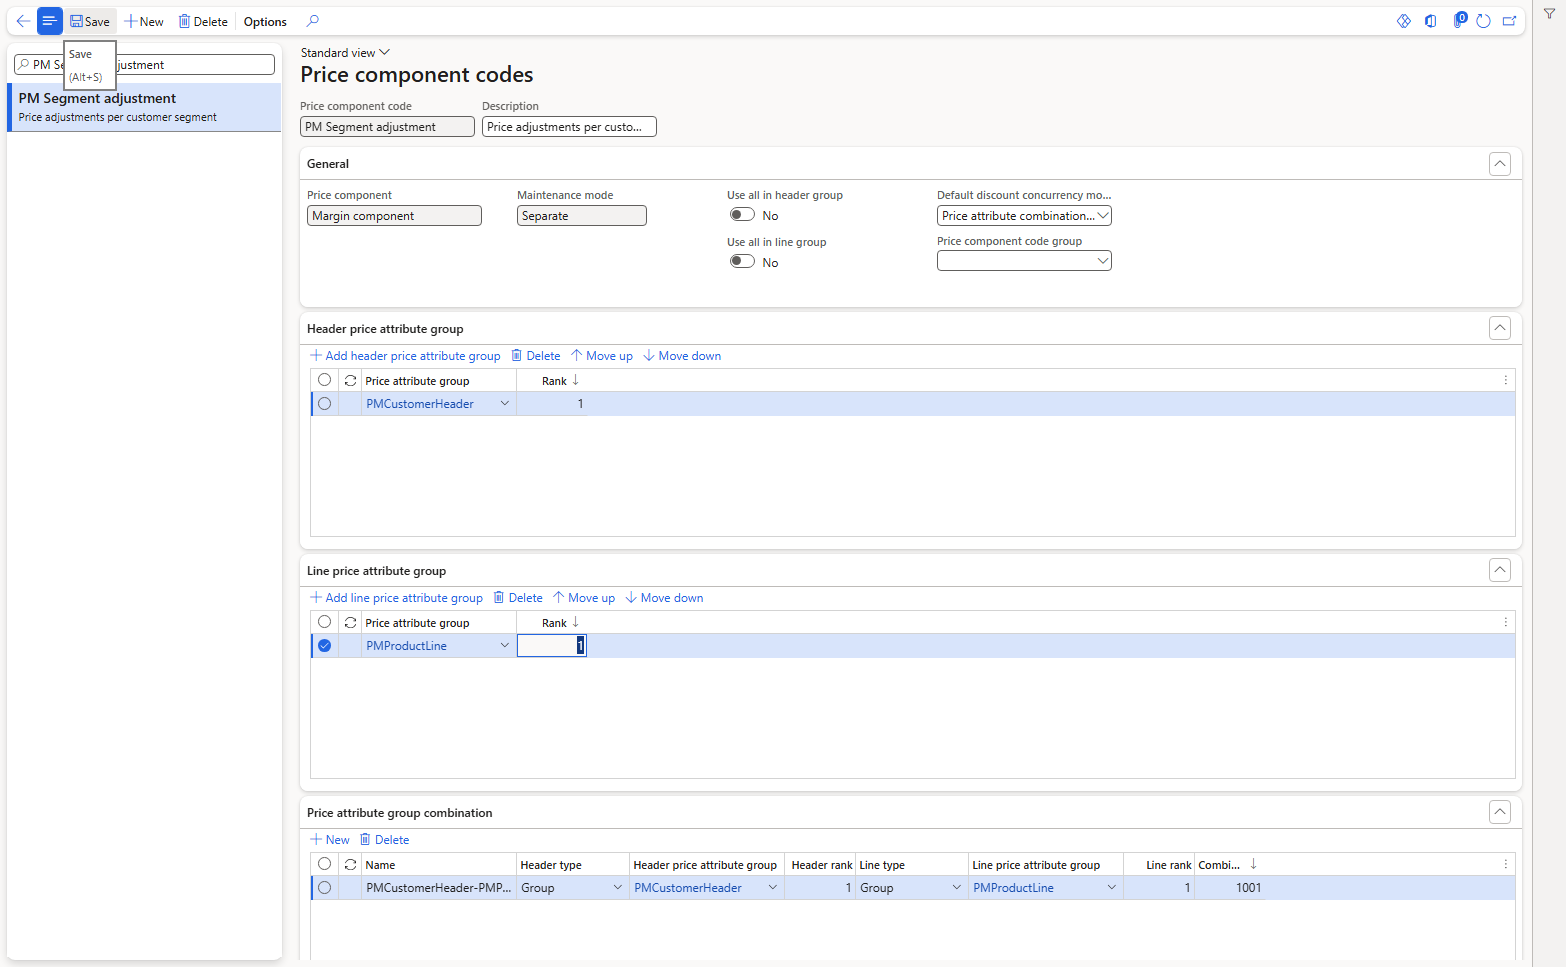
Task: Sort header grid by Rank arrow
Action: pos(576,381)
